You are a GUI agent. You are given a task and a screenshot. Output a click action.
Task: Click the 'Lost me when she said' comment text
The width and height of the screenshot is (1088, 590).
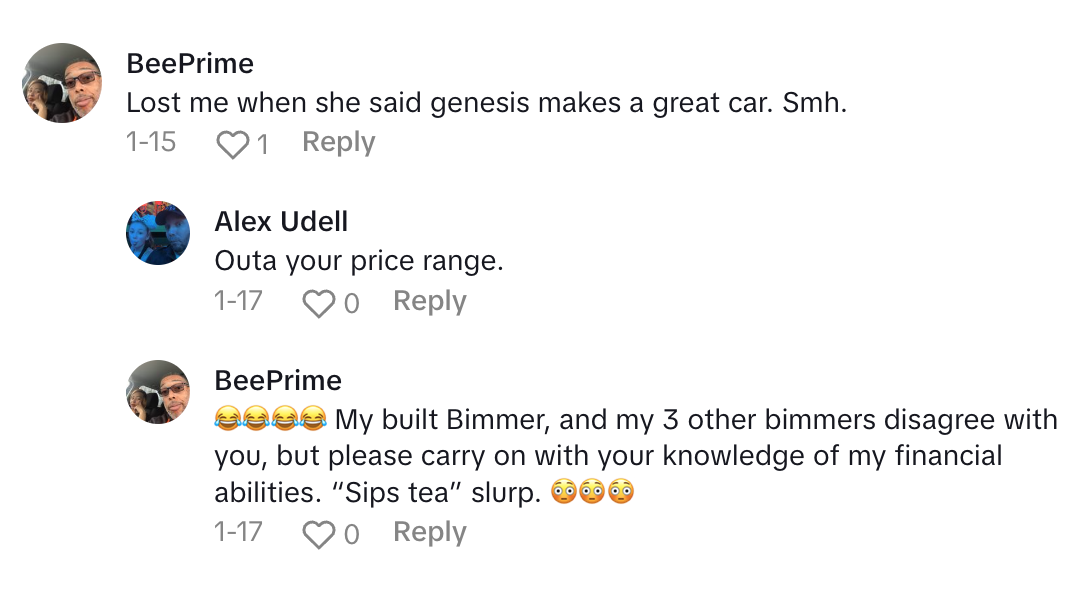486,102
